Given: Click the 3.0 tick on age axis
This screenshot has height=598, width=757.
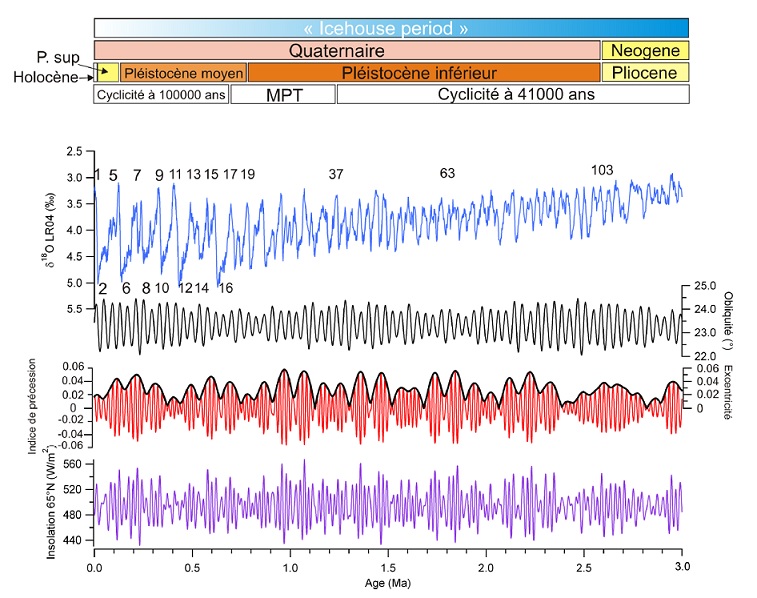Looking at the screenshot, I should point(682,567).
